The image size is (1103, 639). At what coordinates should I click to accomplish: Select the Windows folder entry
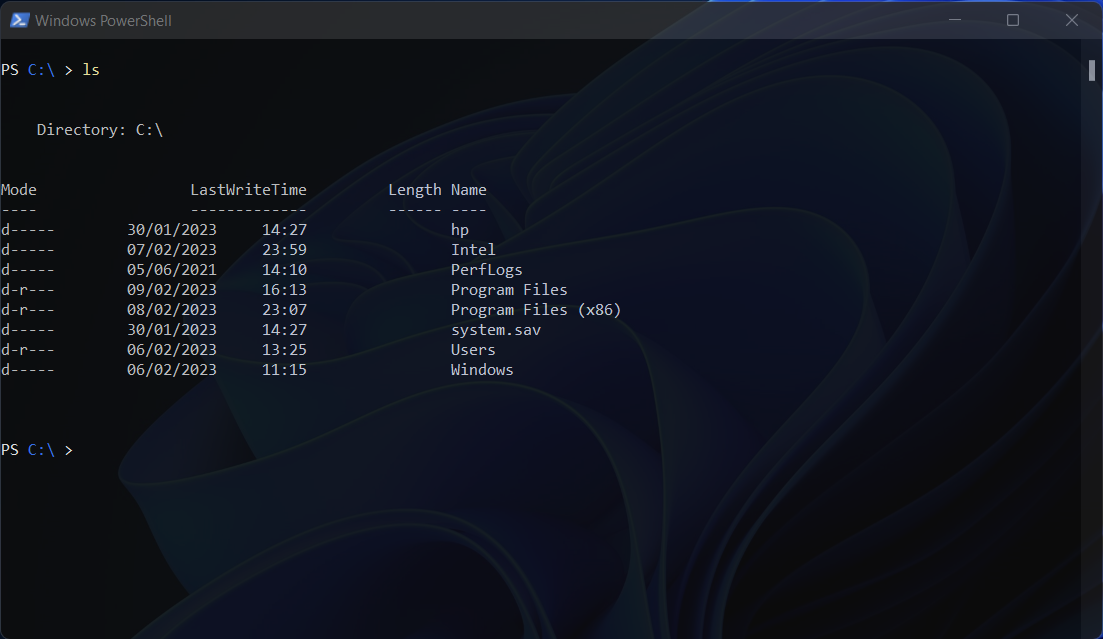click(x=482, y=369)
